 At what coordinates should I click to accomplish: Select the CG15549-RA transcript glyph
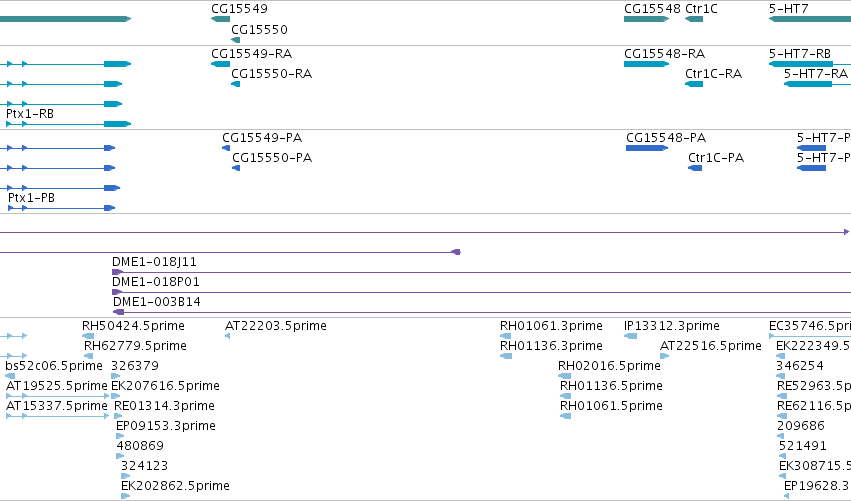(220, 64)
